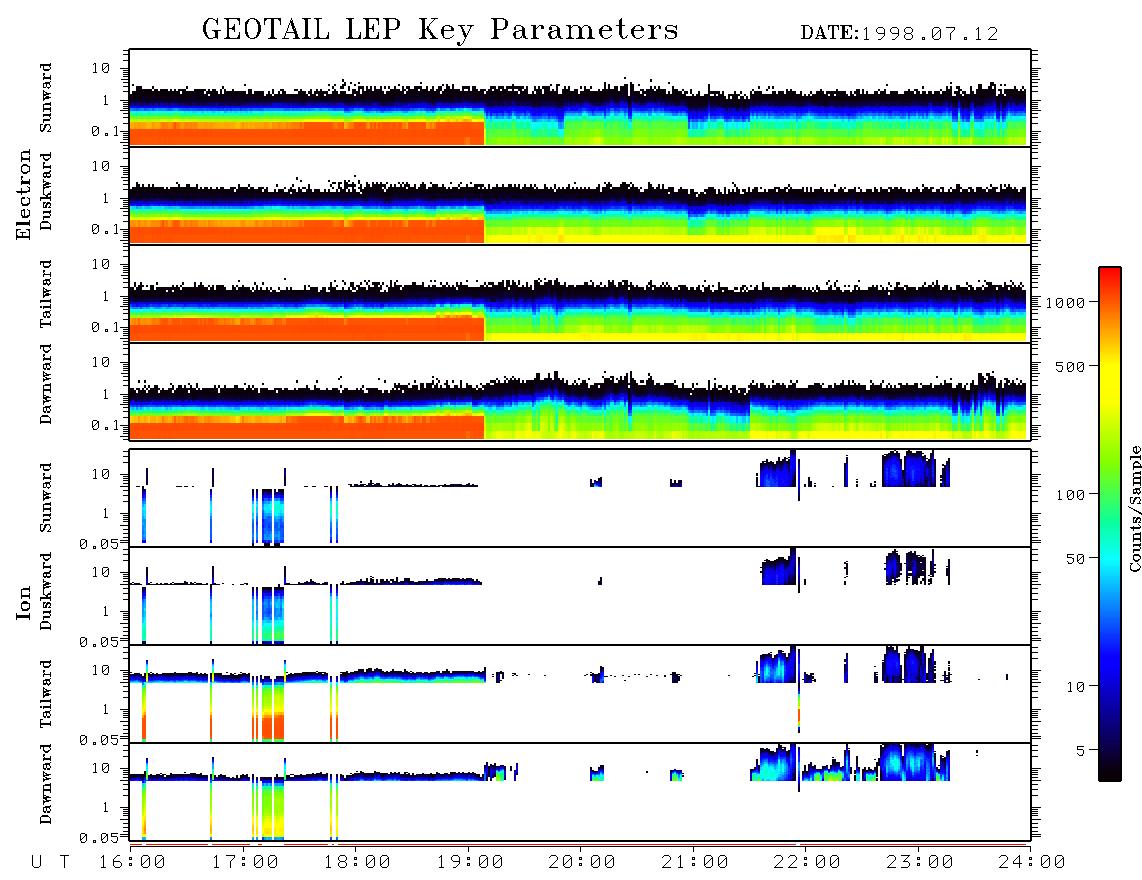The image size is (1142, 880).
Task: Click the Electron Dawnward axis label
Action: pos(46,384)
